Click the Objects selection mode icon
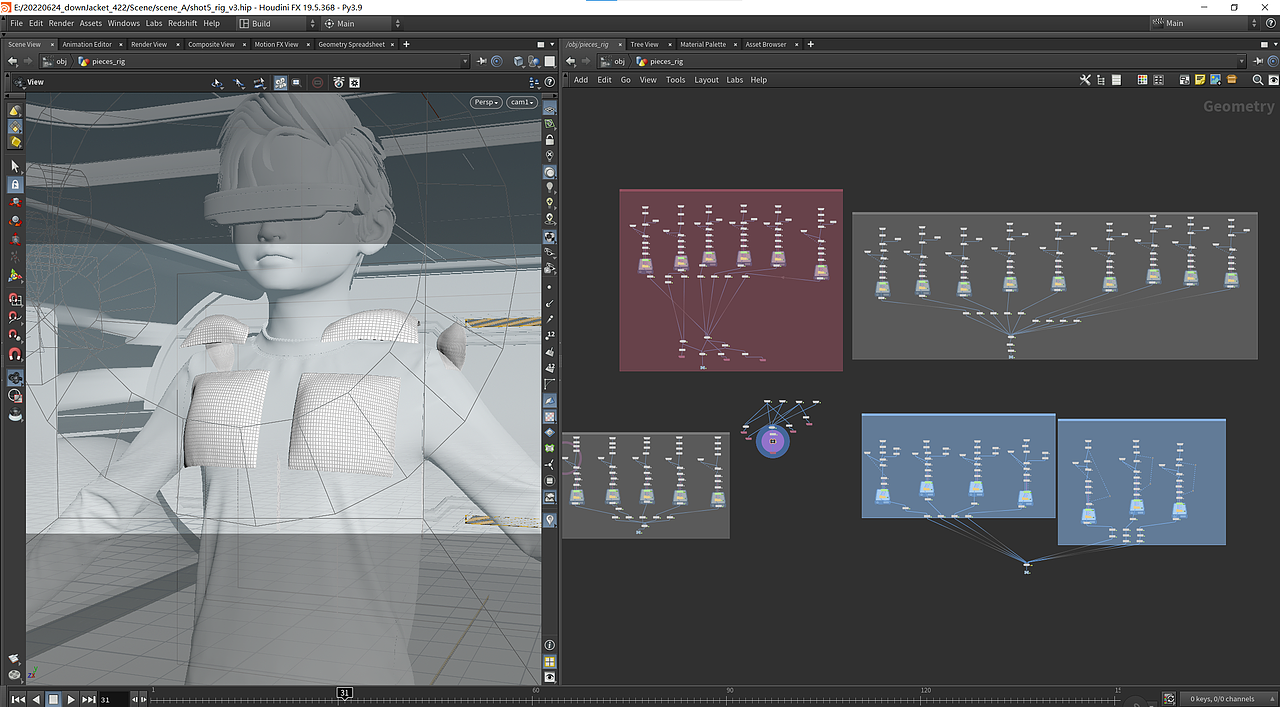The width and height of the screenshot is (1280, 707). click(15, 111)
